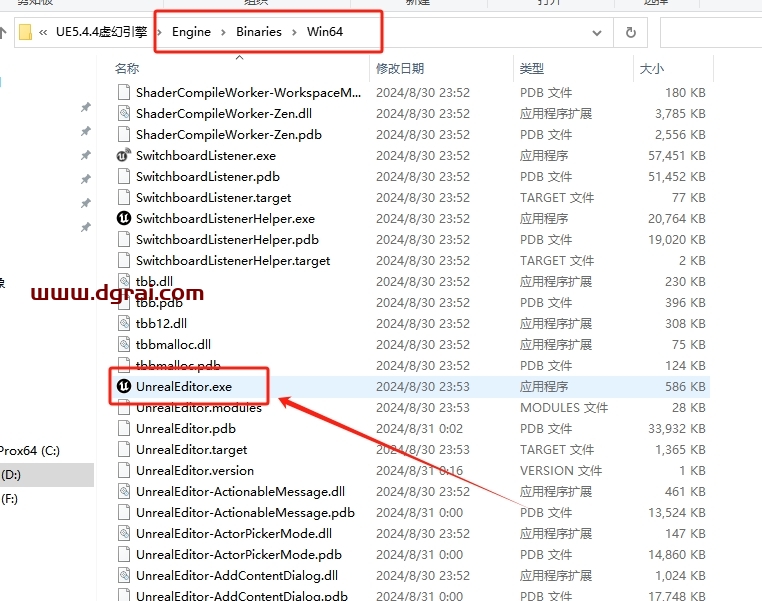Click the UnrealEditor.exe Unreal Engine icon
The height and width of the screenshot is (601, 762).
click(x=123, y=387)
